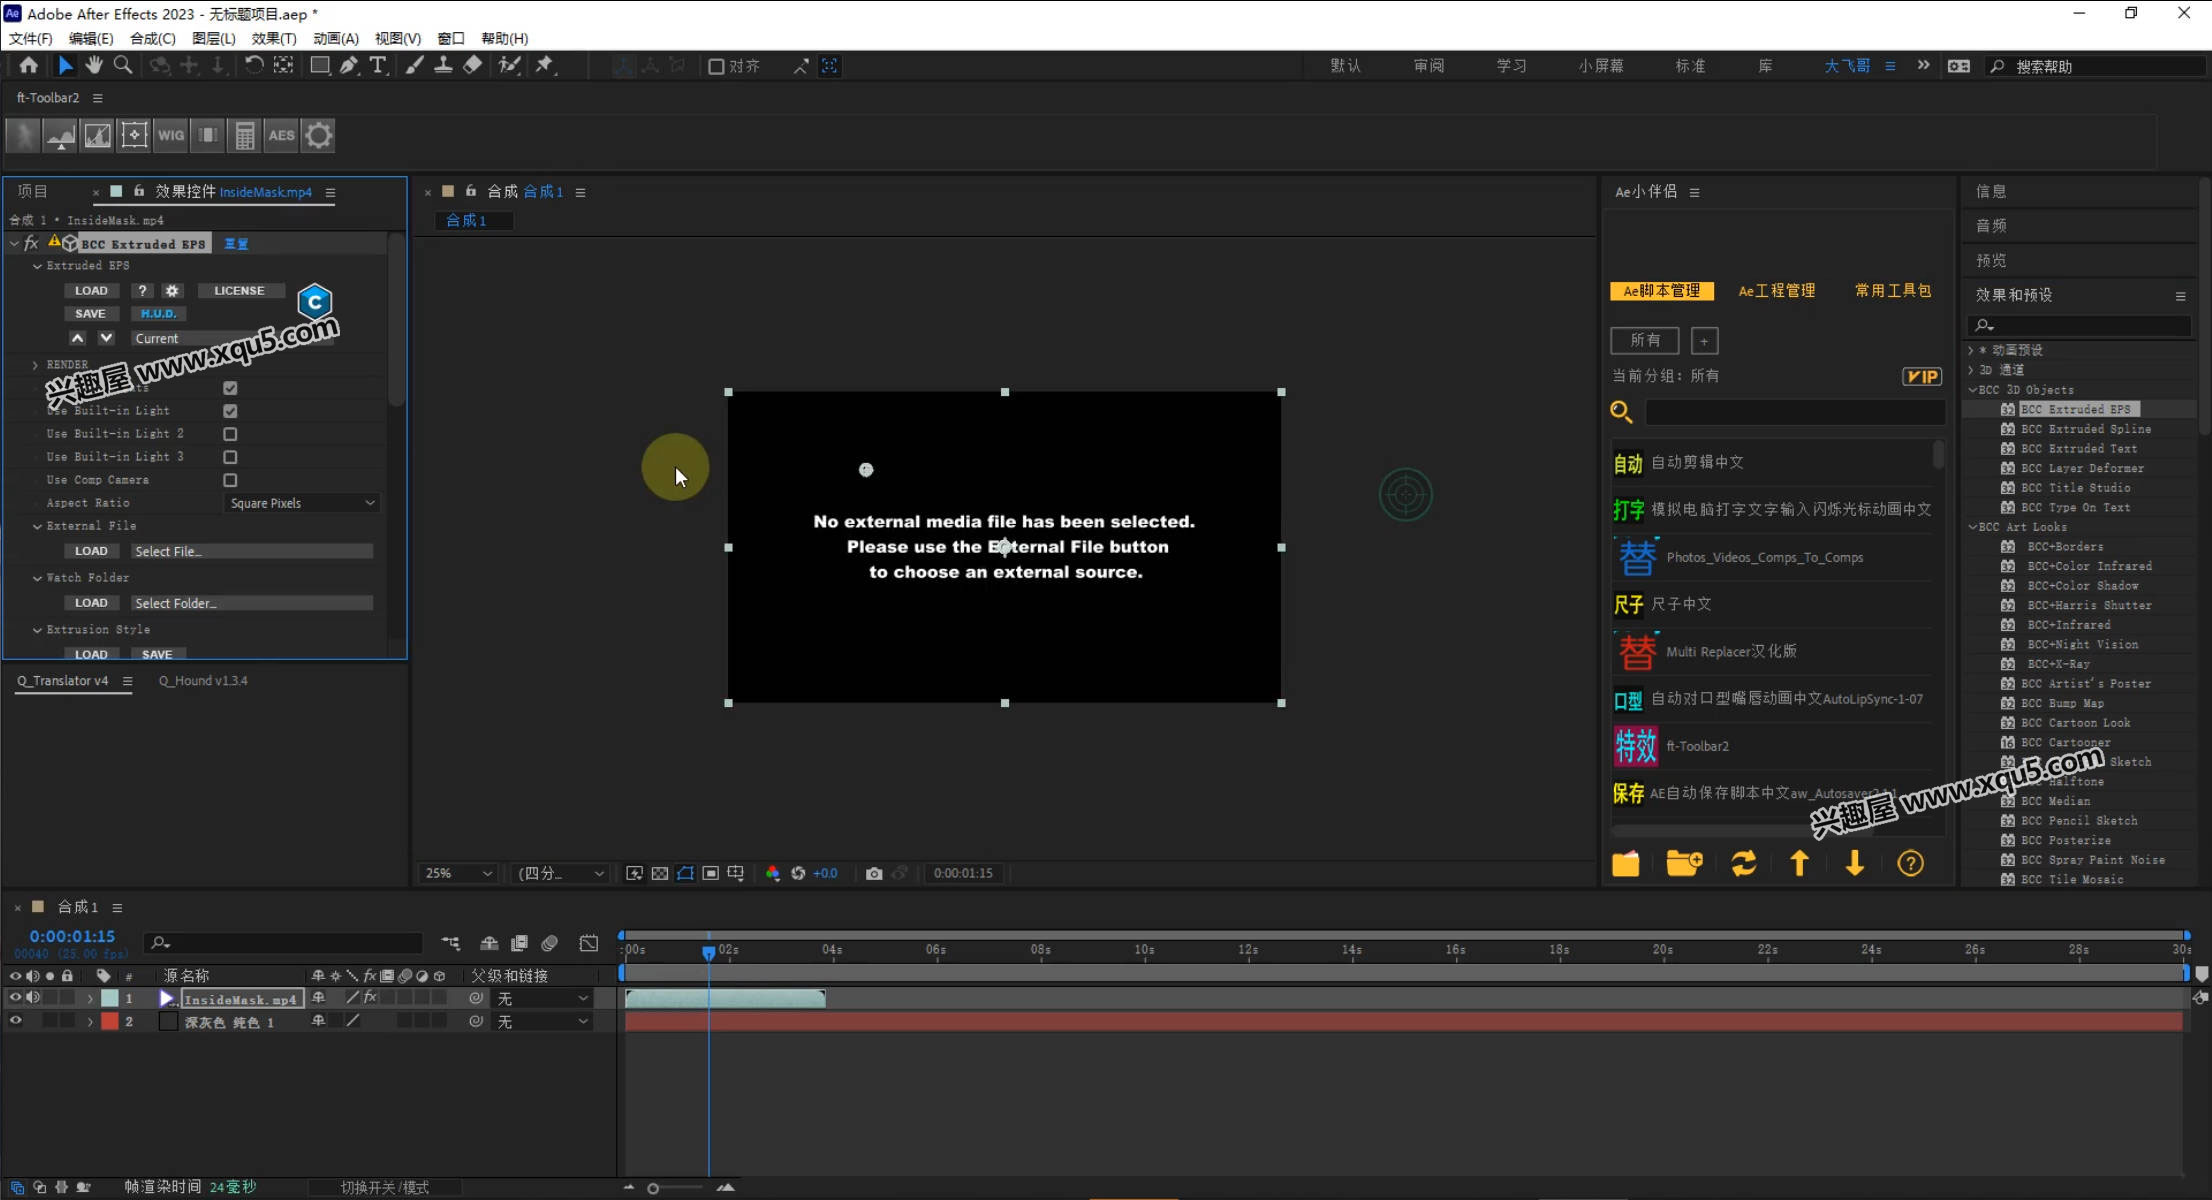The height and width of the screenshot is (1200, 2212).
Task: Hide the InsideMask.mp4 layer eye
Action: pyautogui.click(x=15, y=998)
